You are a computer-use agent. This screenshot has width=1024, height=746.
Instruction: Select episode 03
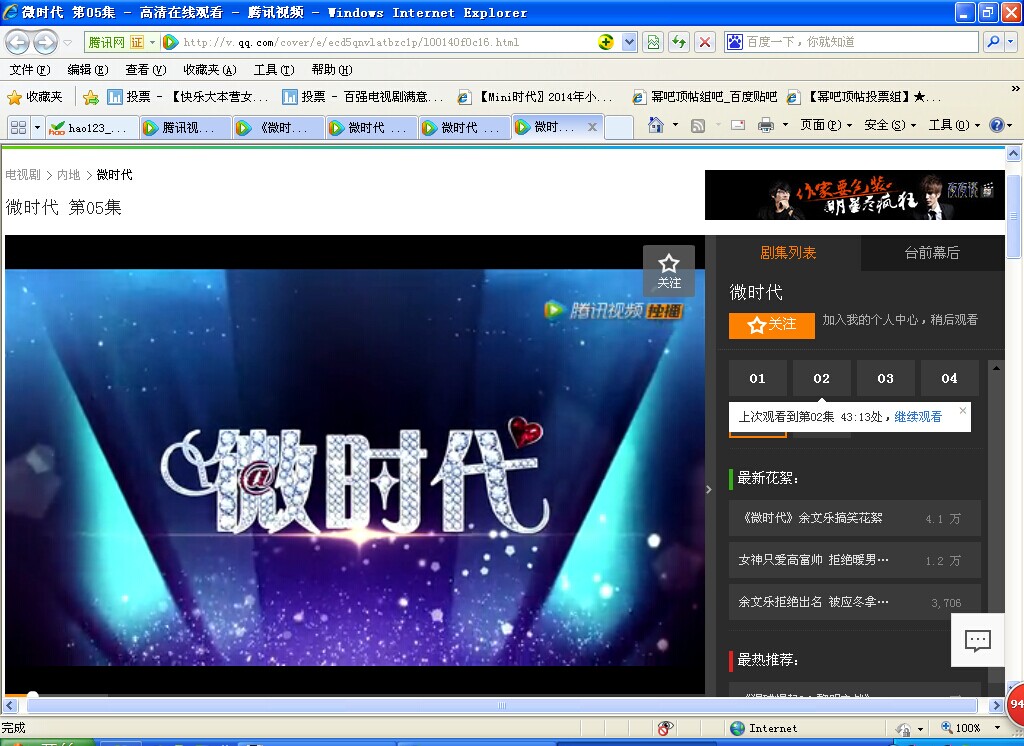886,378
